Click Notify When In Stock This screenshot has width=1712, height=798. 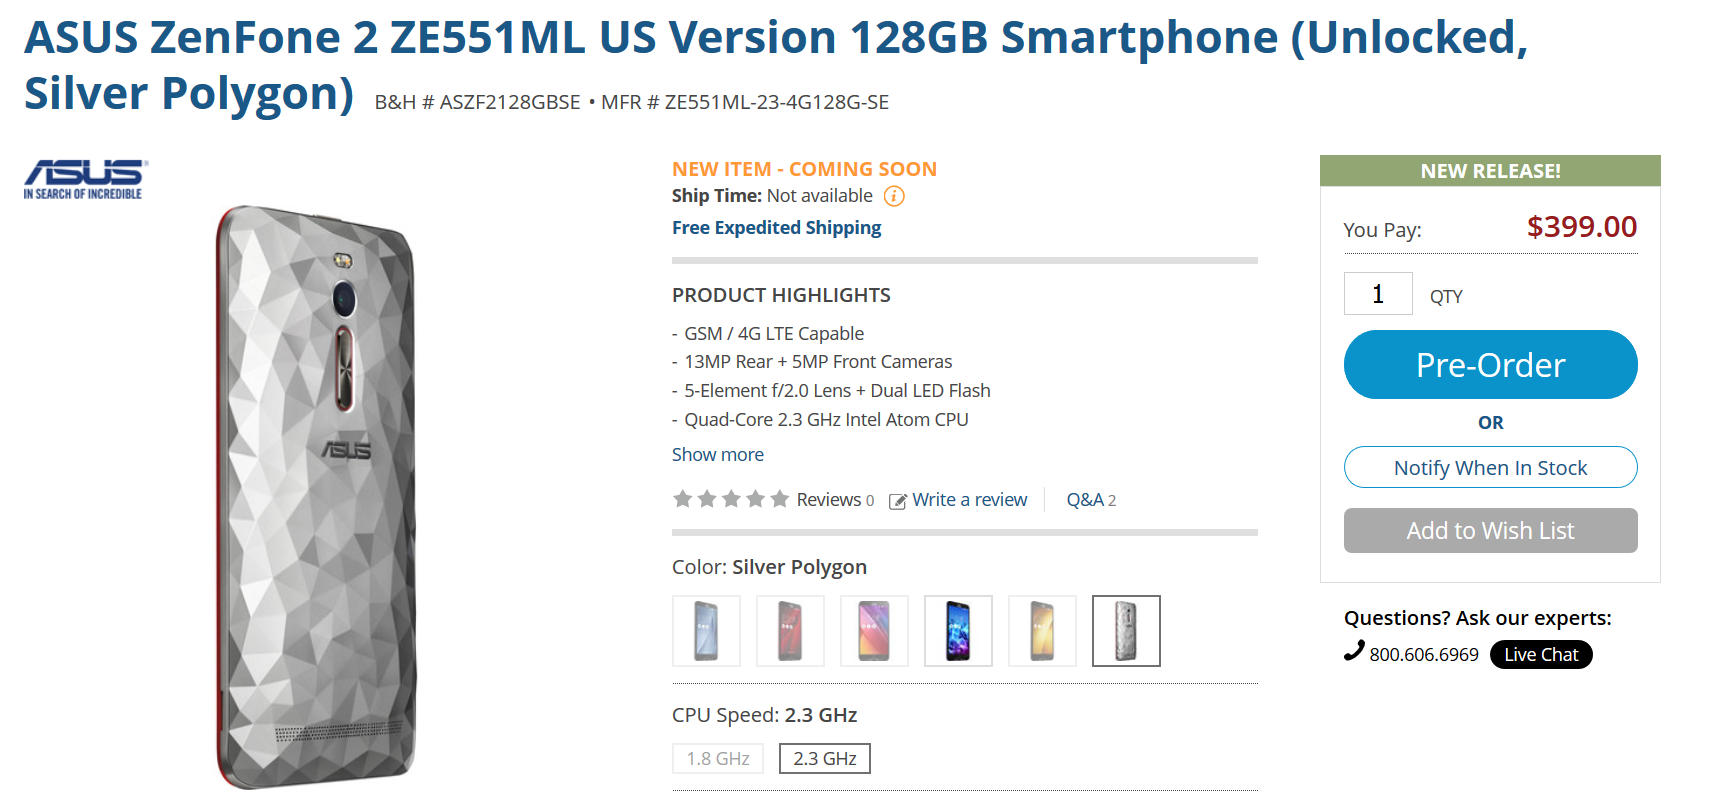[1489, 467]
